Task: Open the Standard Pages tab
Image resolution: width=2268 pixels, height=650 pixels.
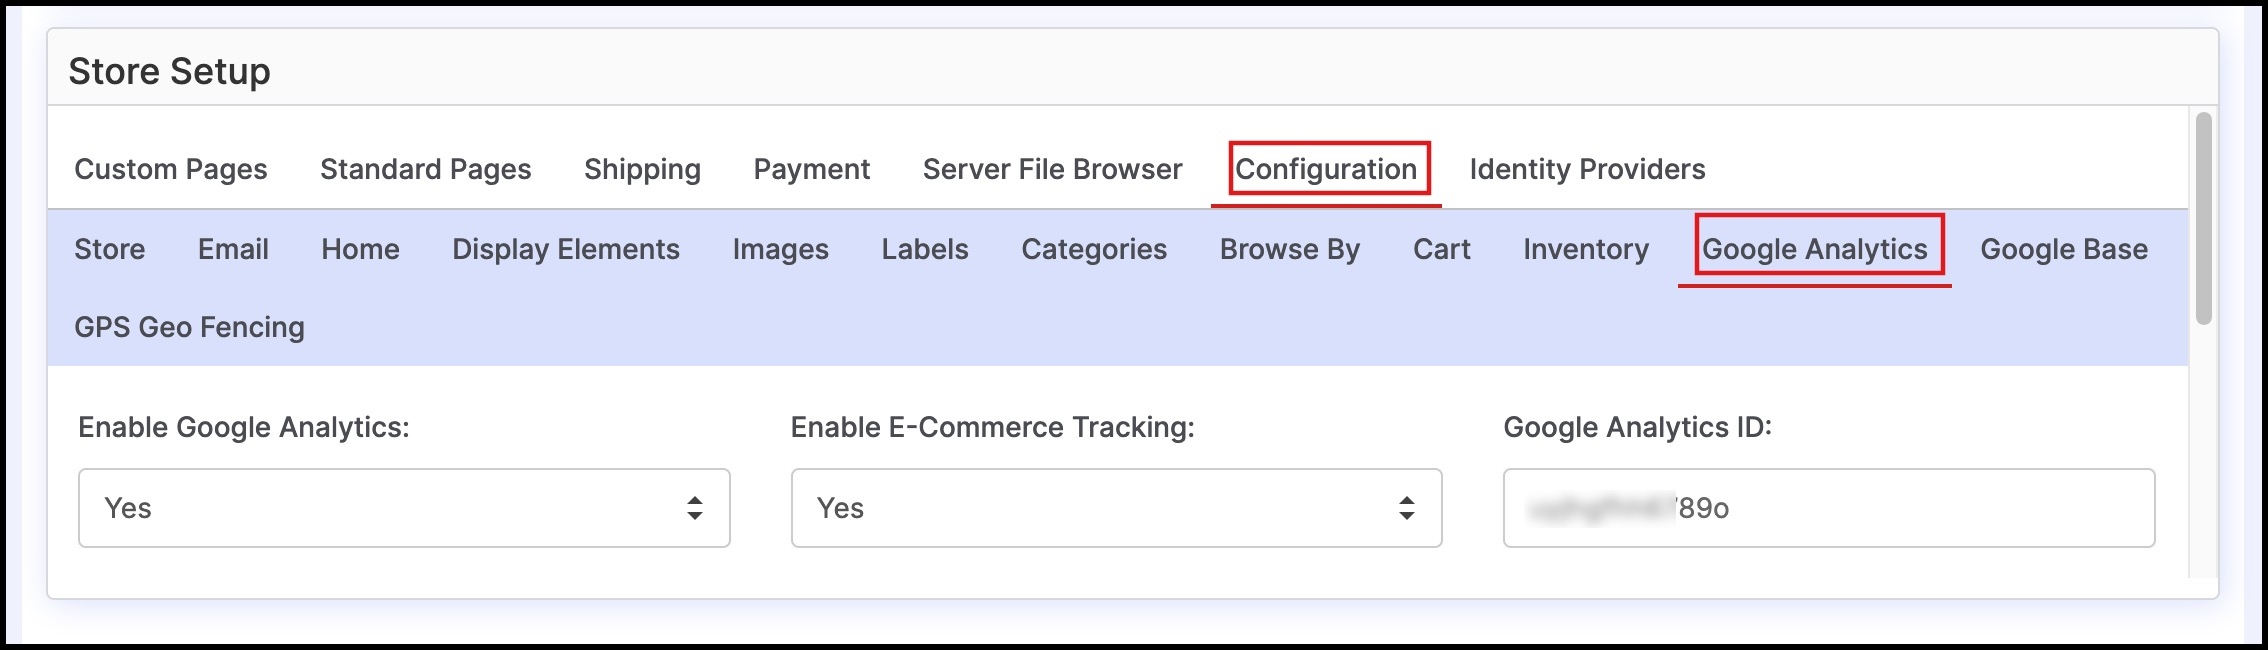Action: click(426, 169)
